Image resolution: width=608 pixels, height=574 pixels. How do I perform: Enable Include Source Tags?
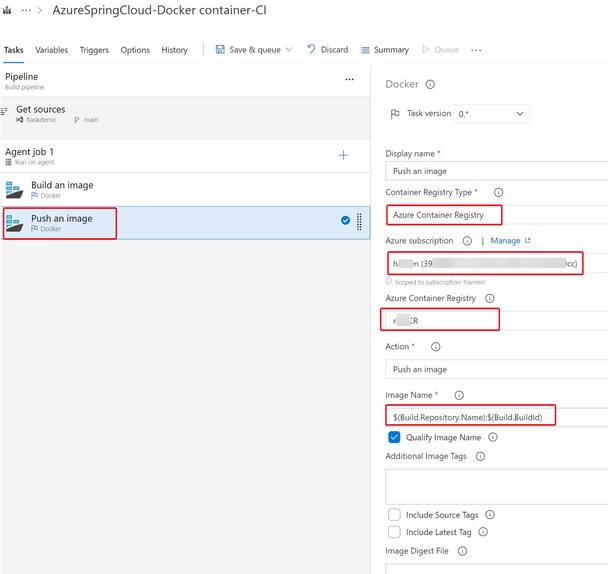point(394,515)
